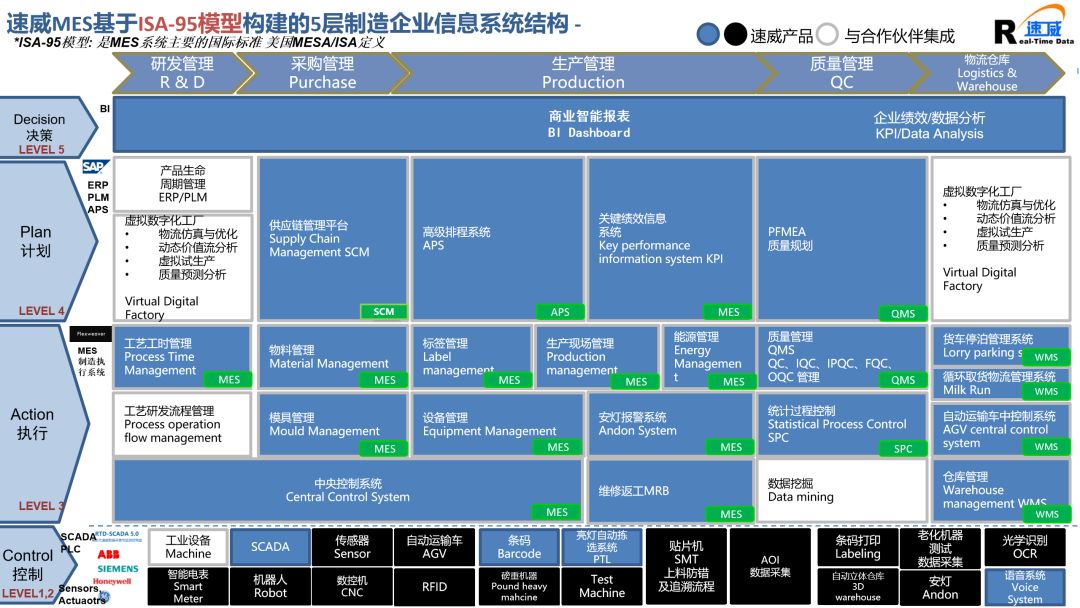The height and width of the screenshot is (608, 1080).
Task: Open the Central Control System block
Action: 347,490
